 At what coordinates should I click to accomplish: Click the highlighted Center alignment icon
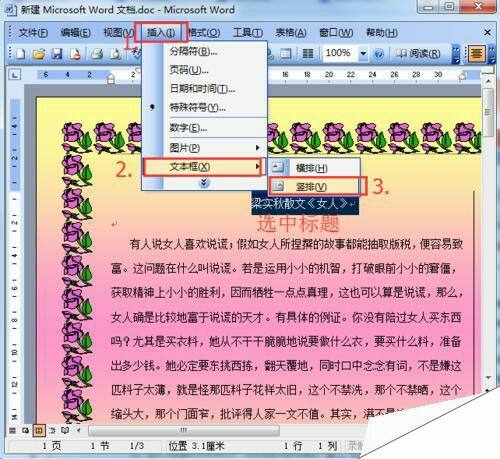coord(477,53)
